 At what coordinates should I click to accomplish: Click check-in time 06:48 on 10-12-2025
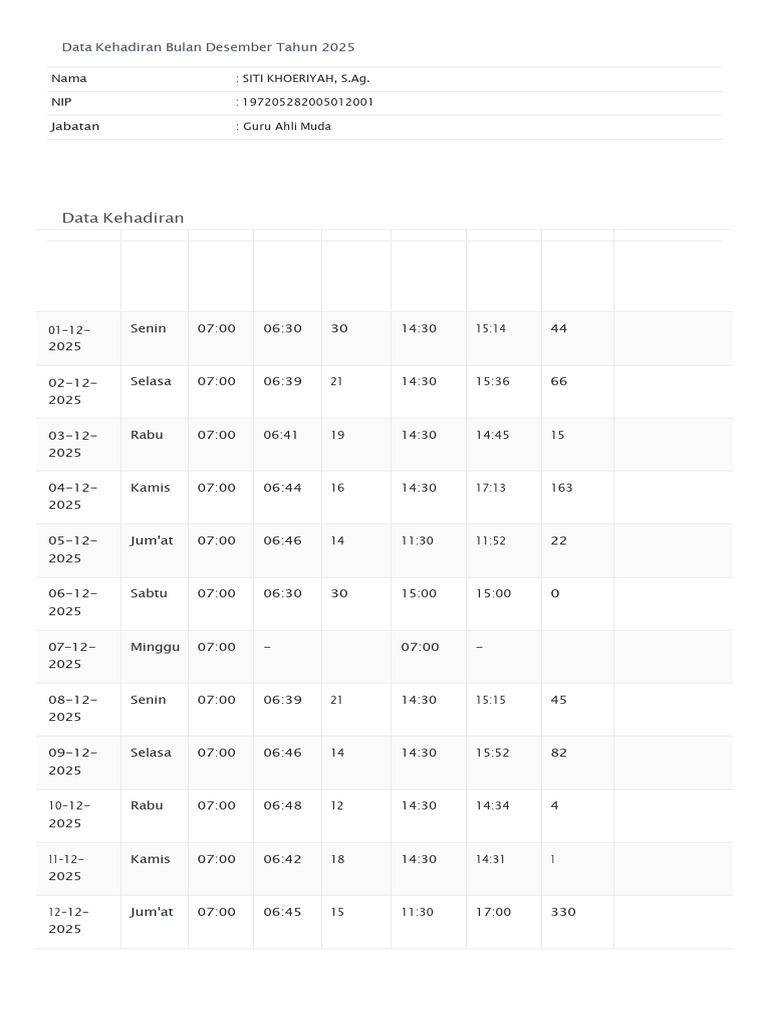pyautogui.click(x=282, y=806)
